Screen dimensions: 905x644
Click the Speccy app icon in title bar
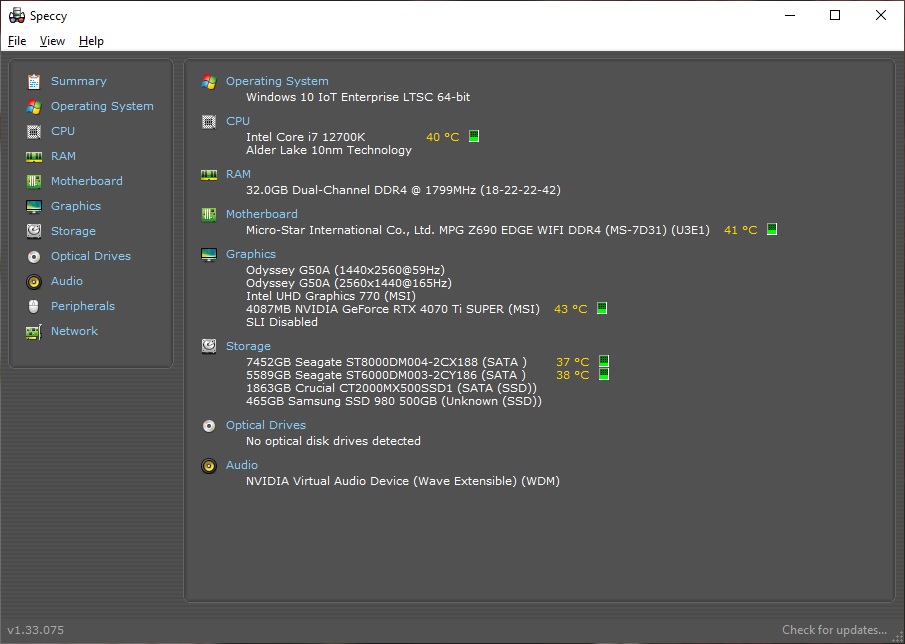(x=17, y=16)
